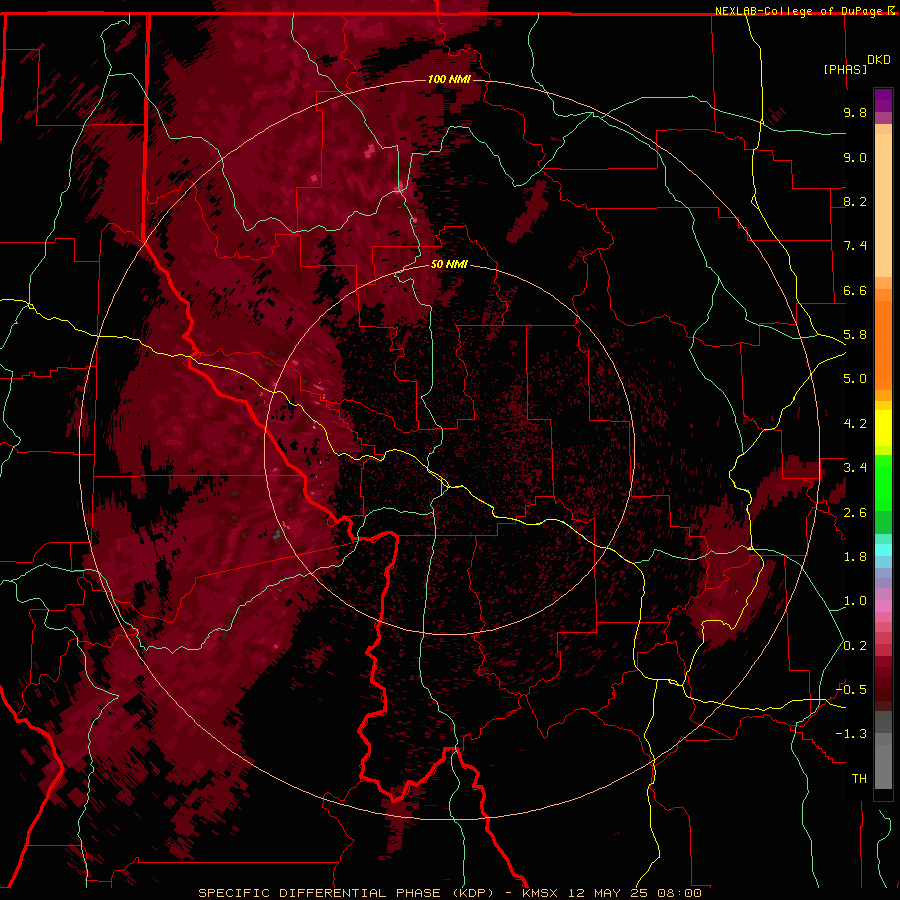Viewport: 900px width, 900px height.
Task: Click the 5.8 scale value
Action: pos(855,335)
